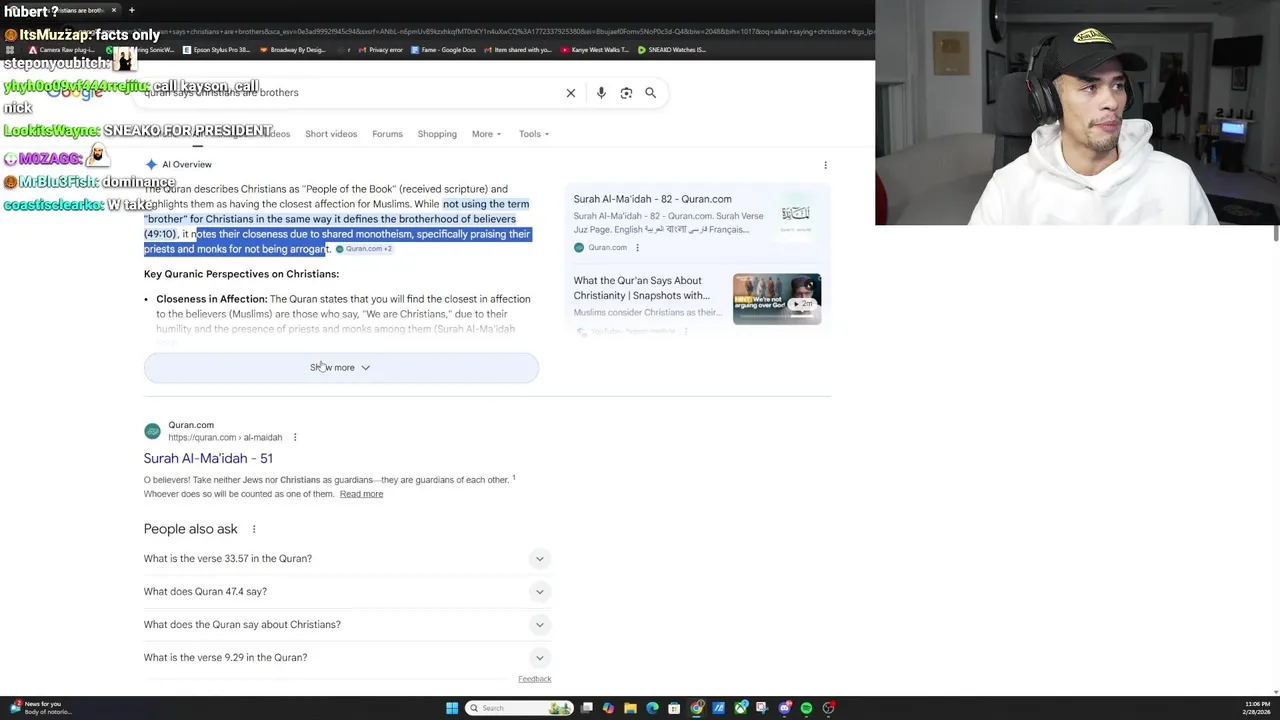
Task: Click the quran.com › al-maidah URL text
Action: coord(225,438)
